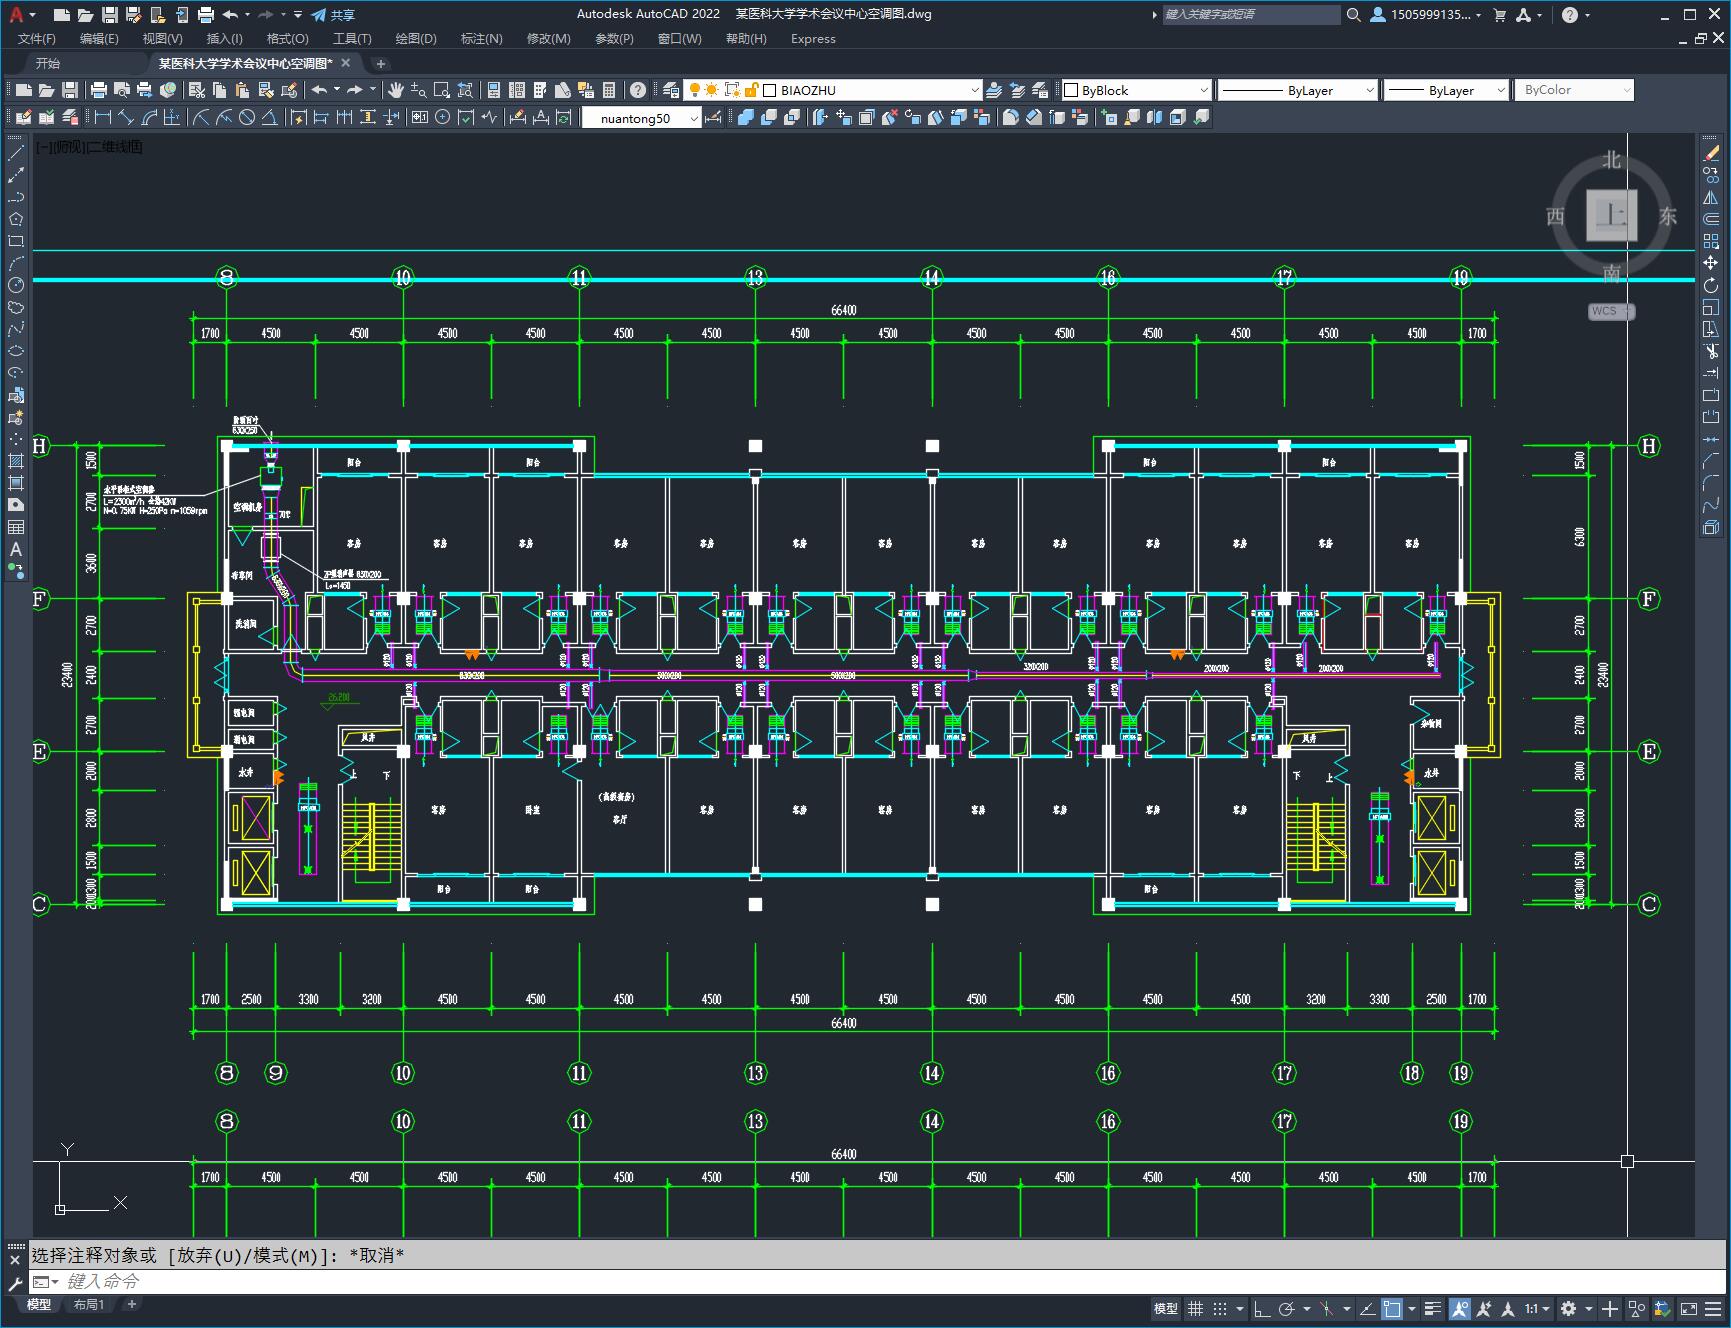Toggle object snap in status bar
The height and width of the screenshot is (1328, 1731).
coord(1391,1308)
